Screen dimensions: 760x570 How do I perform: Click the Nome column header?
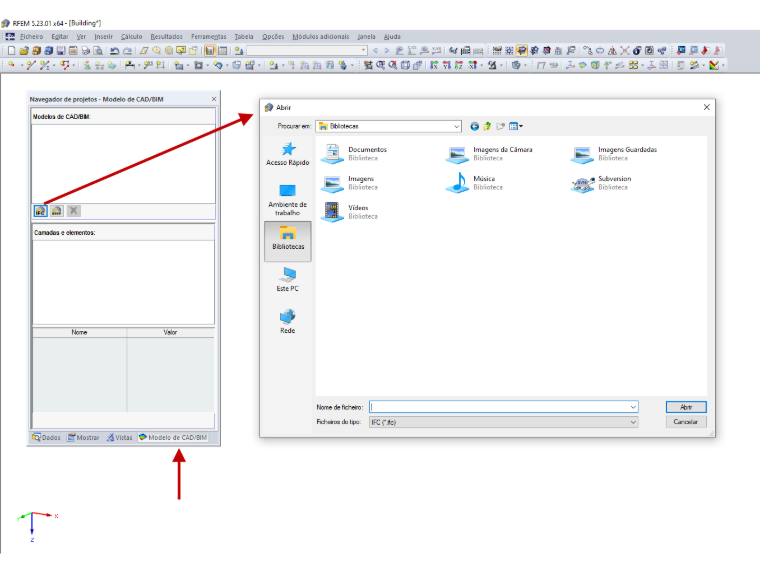[x=79, y=332]
